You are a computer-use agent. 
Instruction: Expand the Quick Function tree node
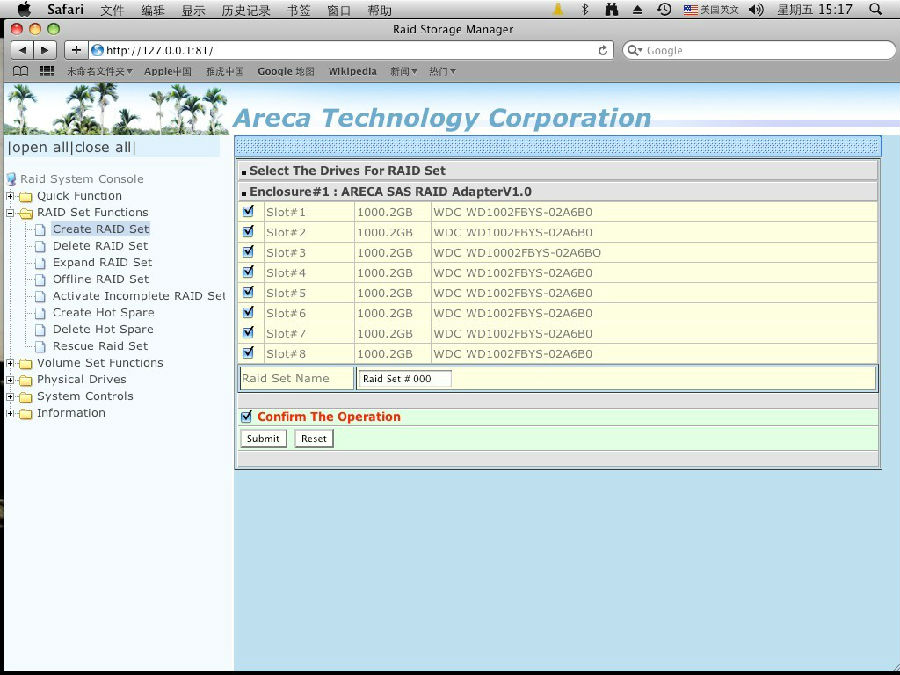coord(10,196)
